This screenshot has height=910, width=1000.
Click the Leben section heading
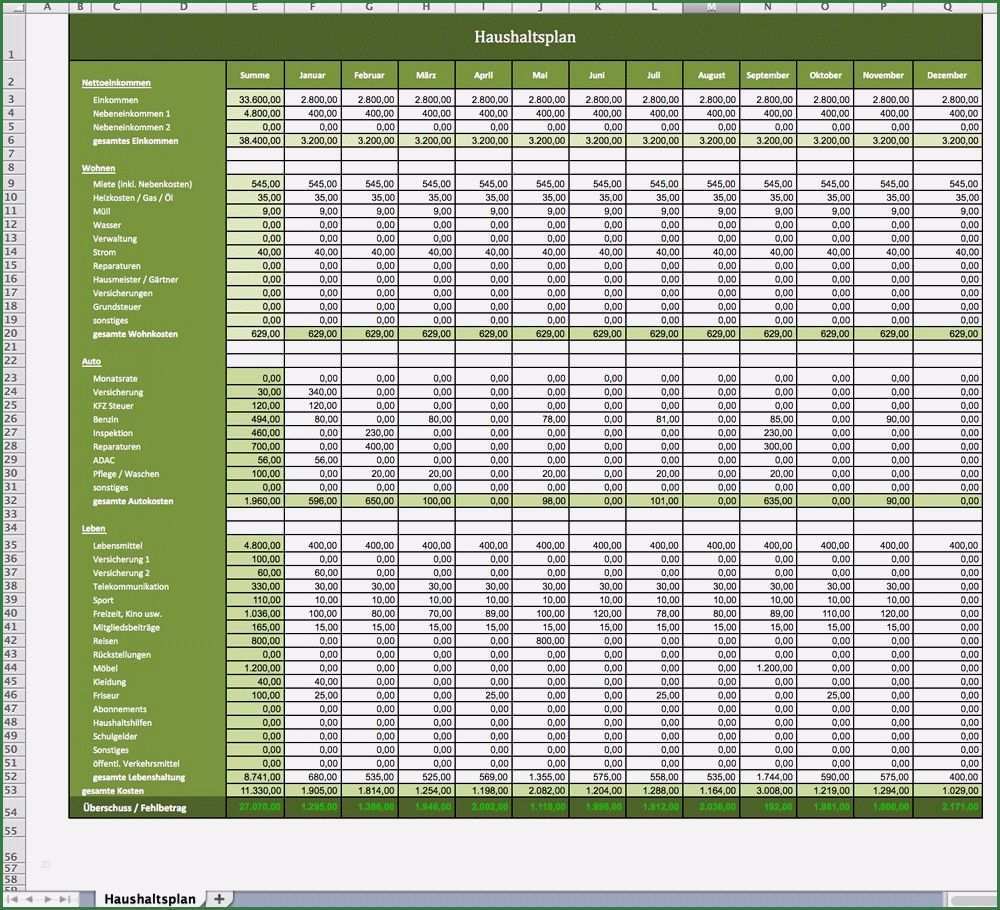pos(93,528)
